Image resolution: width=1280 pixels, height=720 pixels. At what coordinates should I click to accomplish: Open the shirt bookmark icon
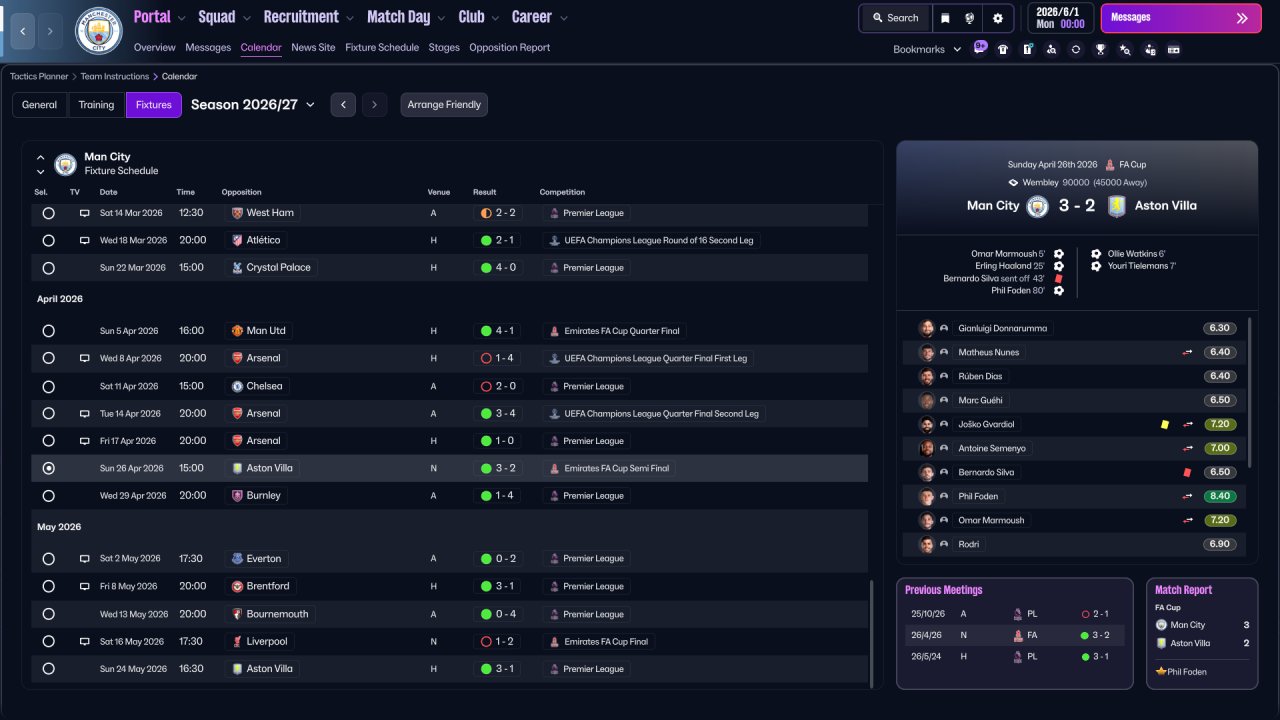(x=1003, y=49)
